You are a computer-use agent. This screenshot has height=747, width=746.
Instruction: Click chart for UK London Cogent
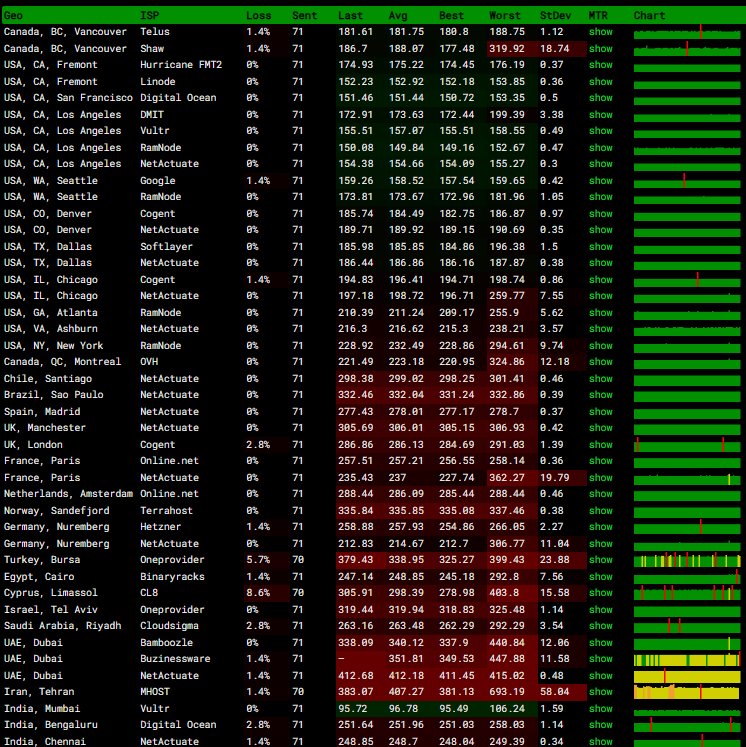click(x=687, y=444)
